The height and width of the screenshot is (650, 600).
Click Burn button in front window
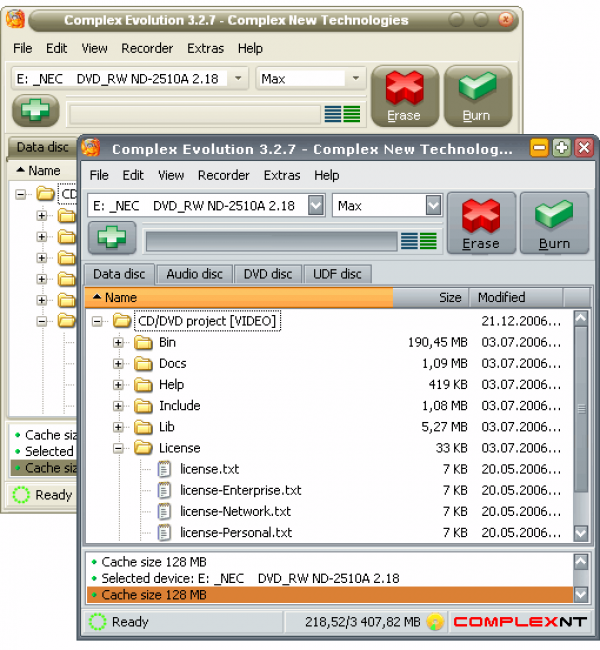click(x=554, y=223)
